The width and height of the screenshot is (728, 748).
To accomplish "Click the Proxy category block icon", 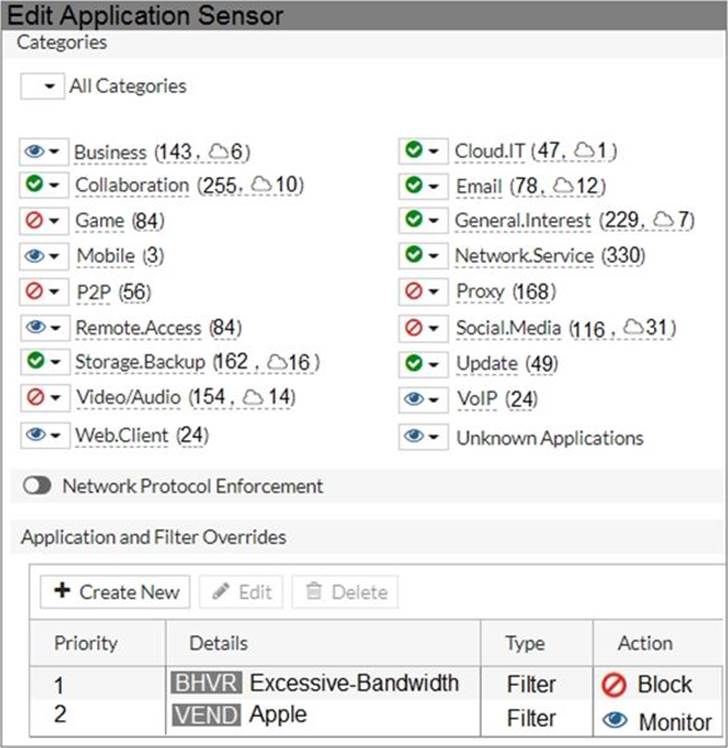I will pyautogui.click(x=413, y=291).
